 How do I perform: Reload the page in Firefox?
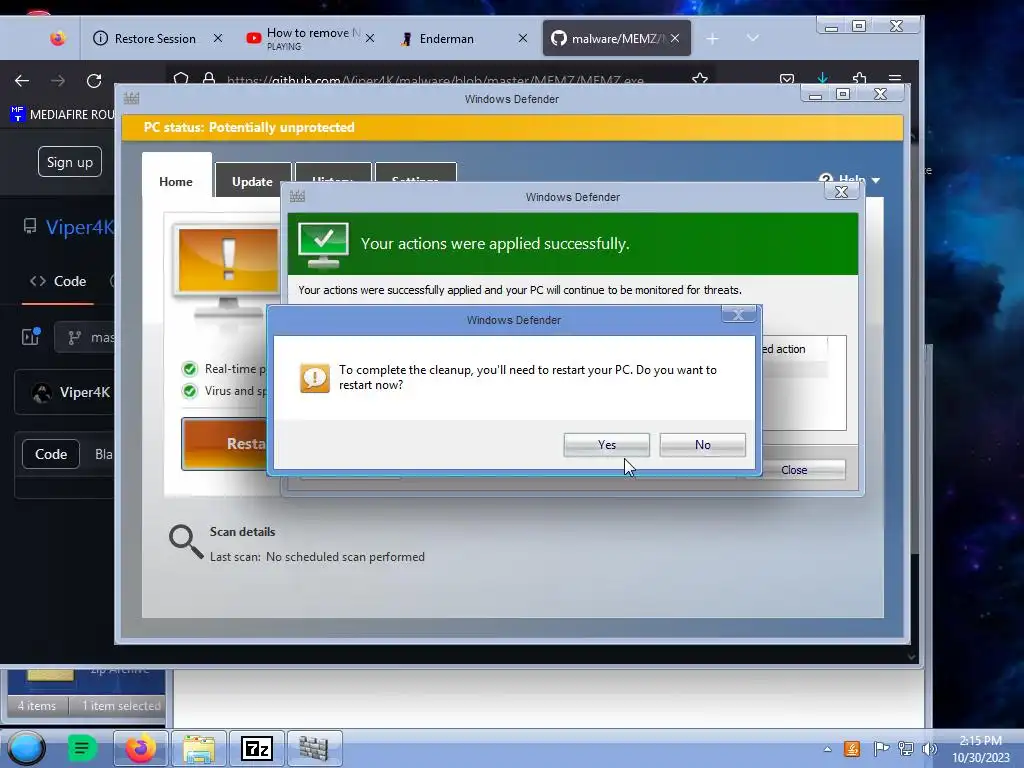click(94, 80)
